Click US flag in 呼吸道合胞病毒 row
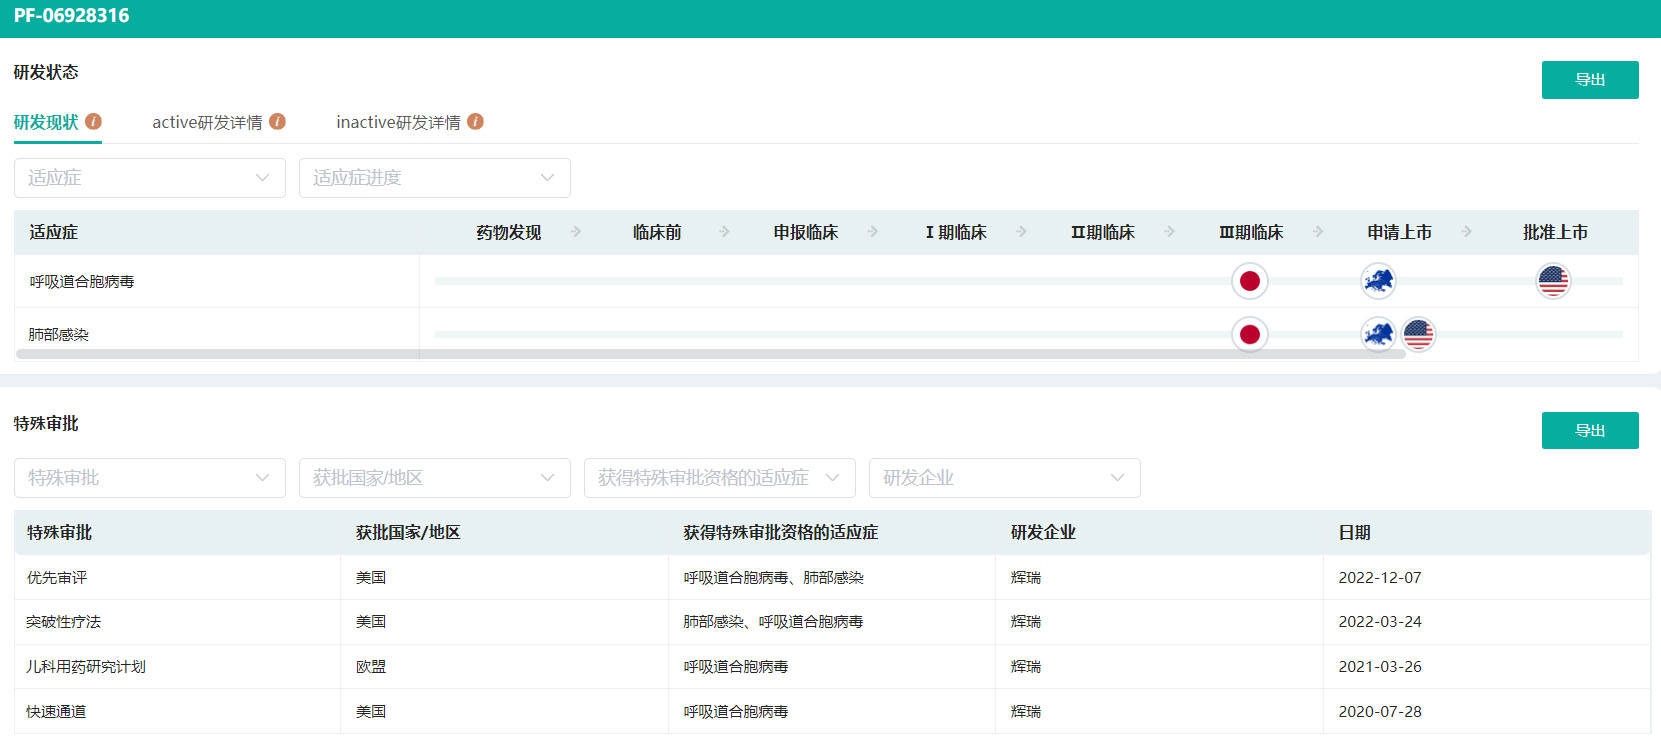Image resolution: width=1661 pixels, height=740 pixels. 1553,281
